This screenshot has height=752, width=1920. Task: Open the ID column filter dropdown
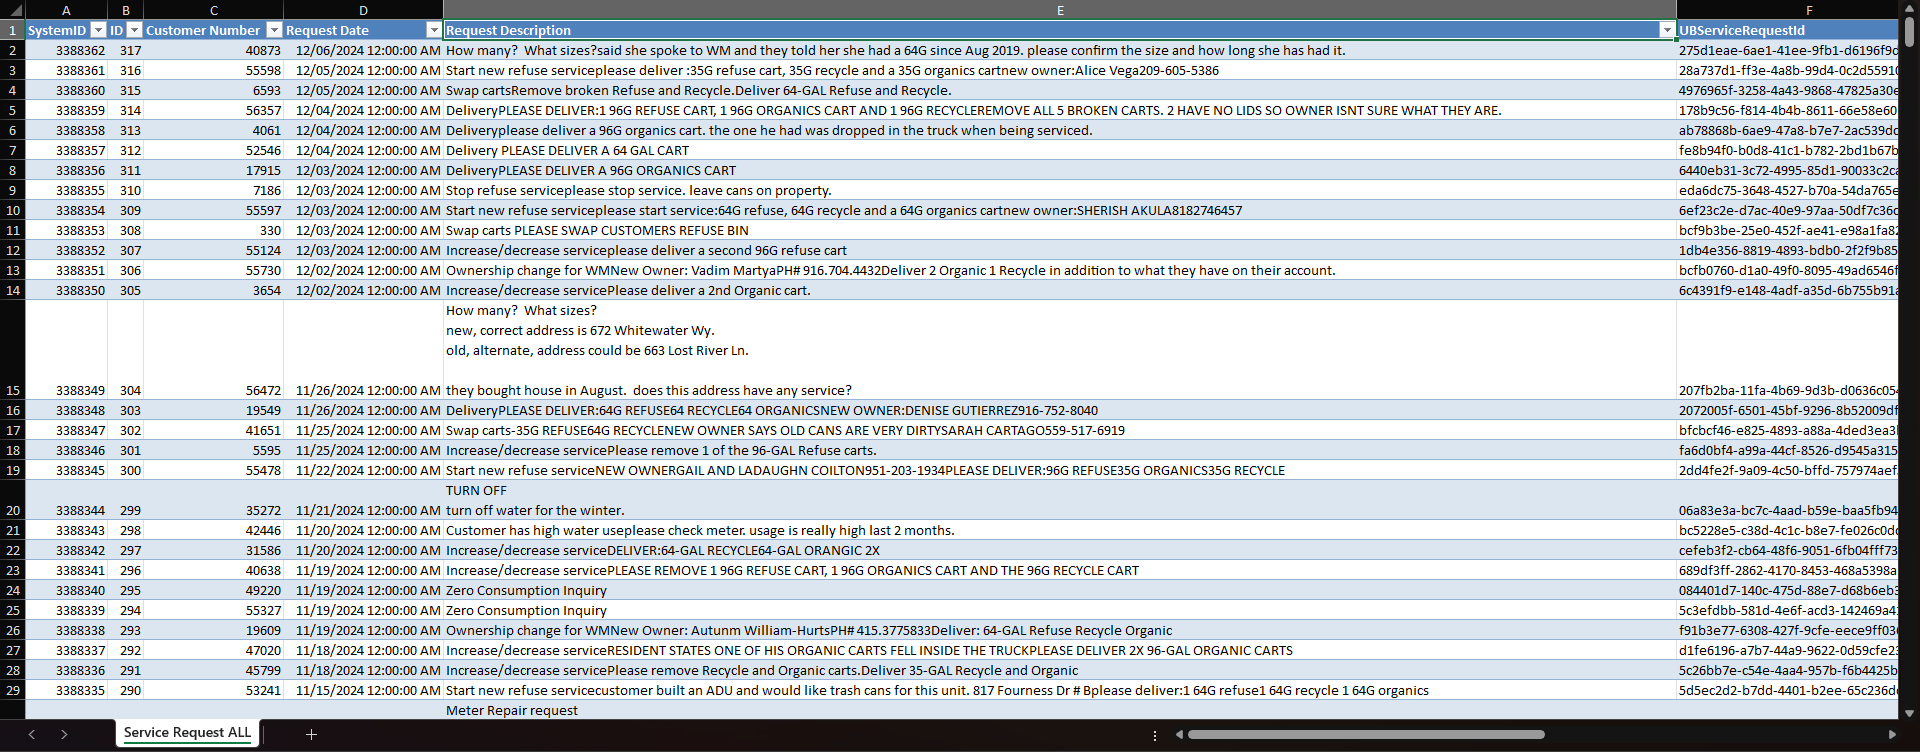click(135, 30)
